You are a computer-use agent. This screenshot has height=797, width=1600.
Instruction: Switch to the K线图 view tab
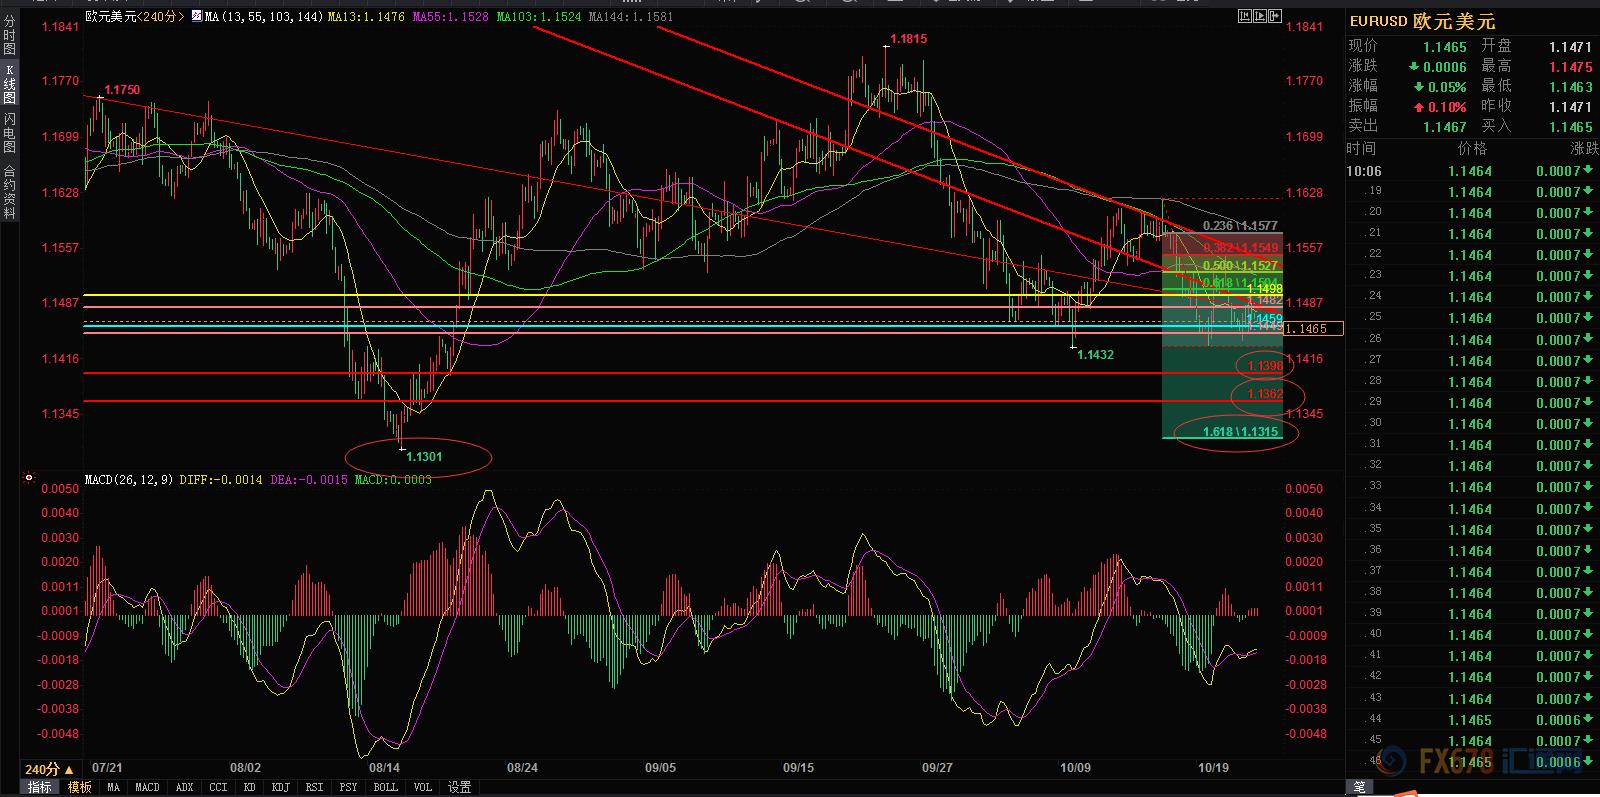pyautogui.click(x=9, y=85)
